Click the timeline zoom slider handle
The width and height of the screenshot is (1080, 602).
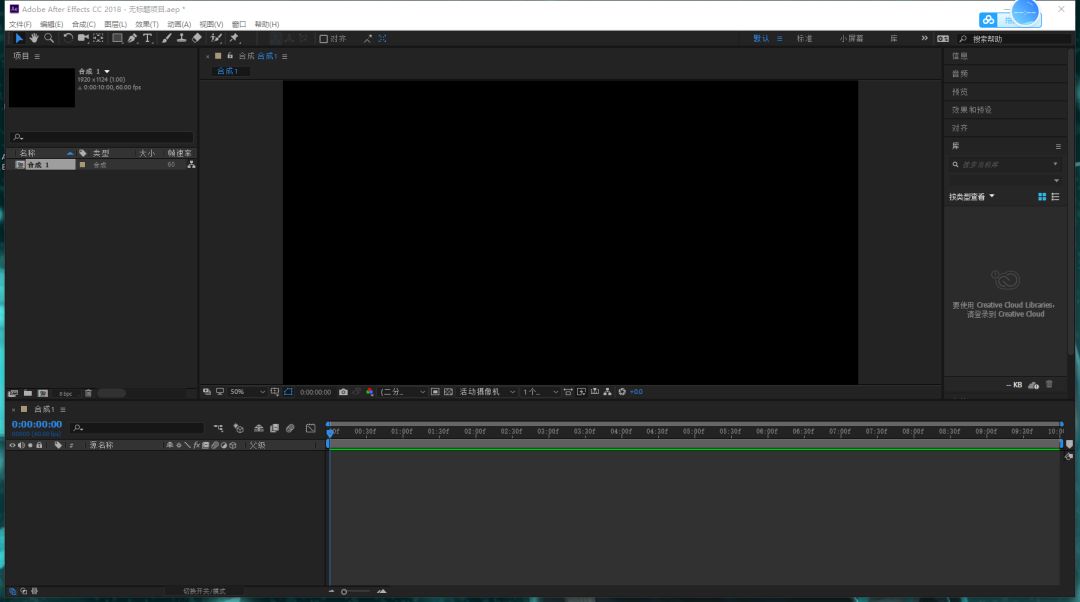click(x=344, y=592)
